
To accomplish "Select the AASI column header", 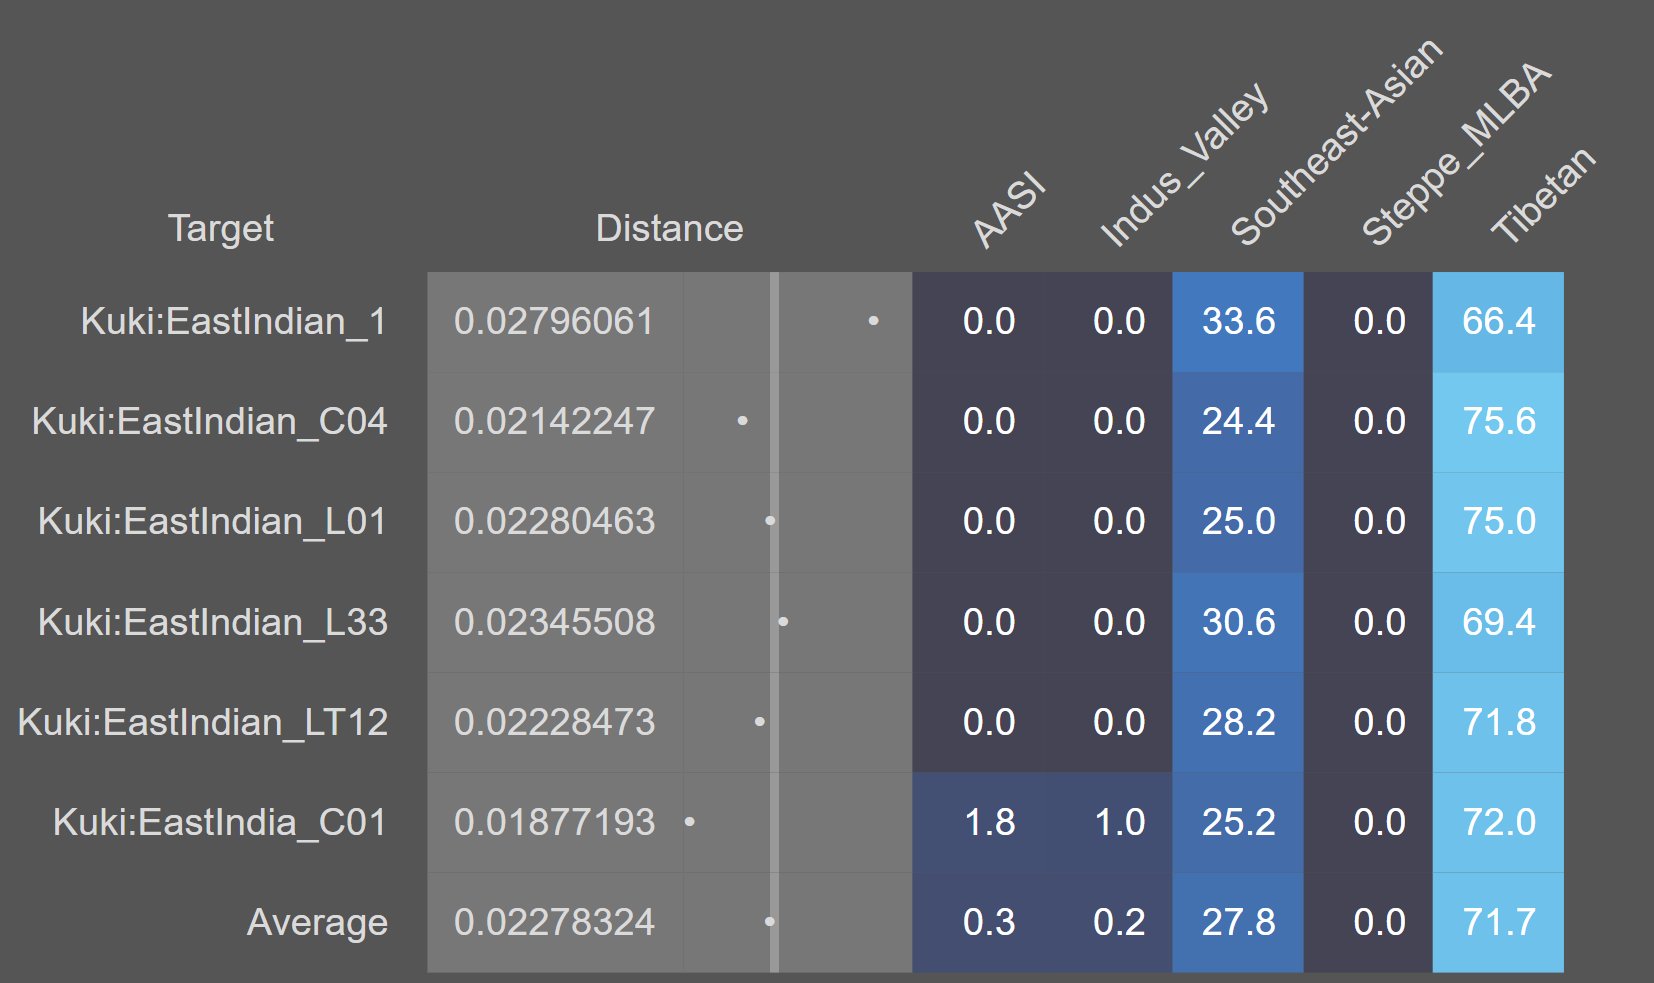I will pyautogui.click(x=1008, y=211).
